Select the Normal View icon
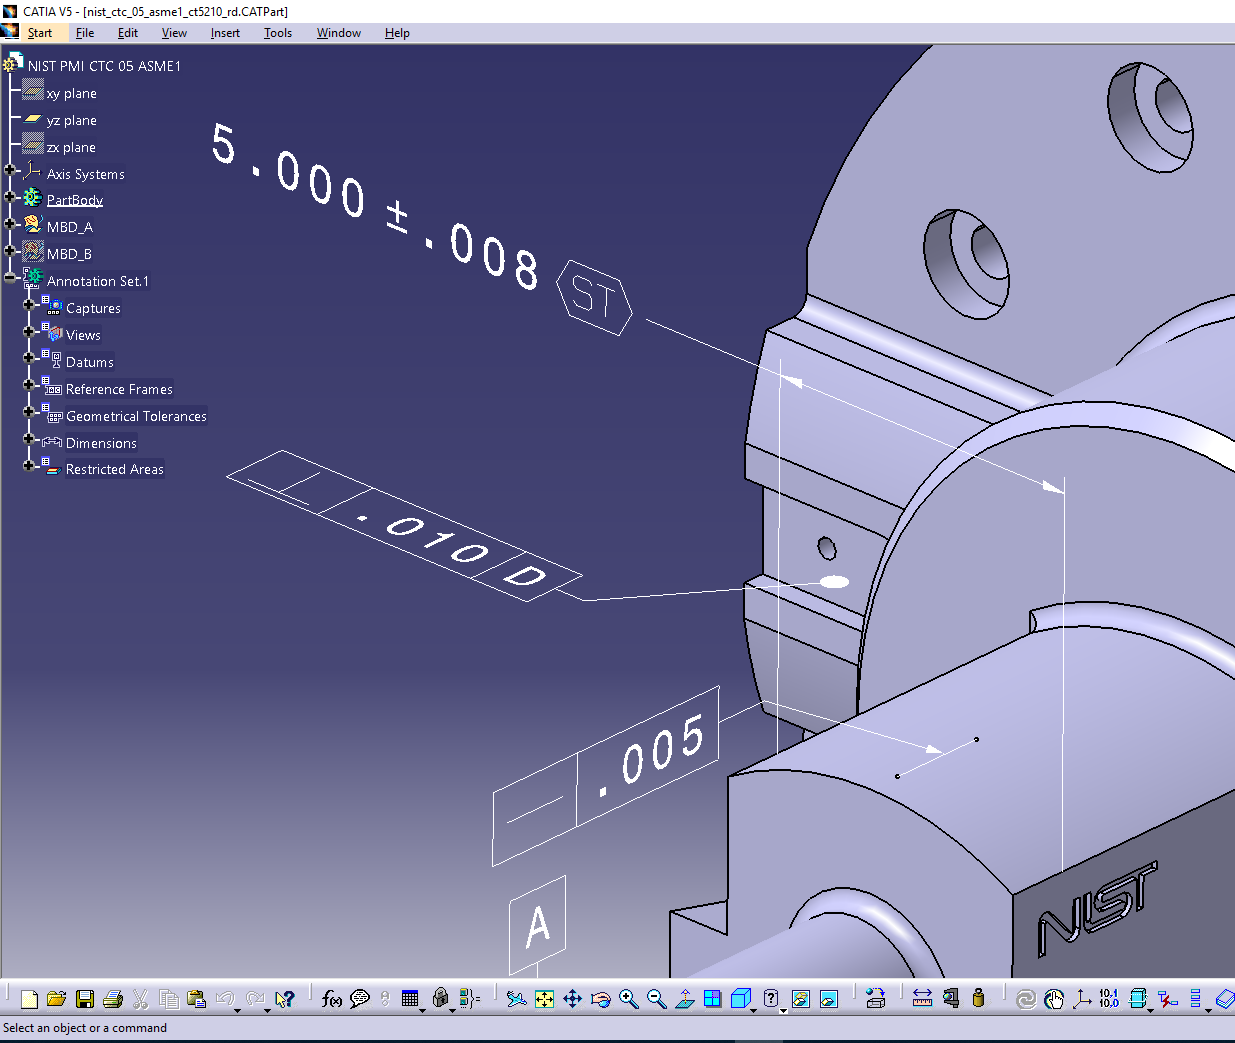The height and width of the screenshot is (1043, 1235). [x=685, y=998]
